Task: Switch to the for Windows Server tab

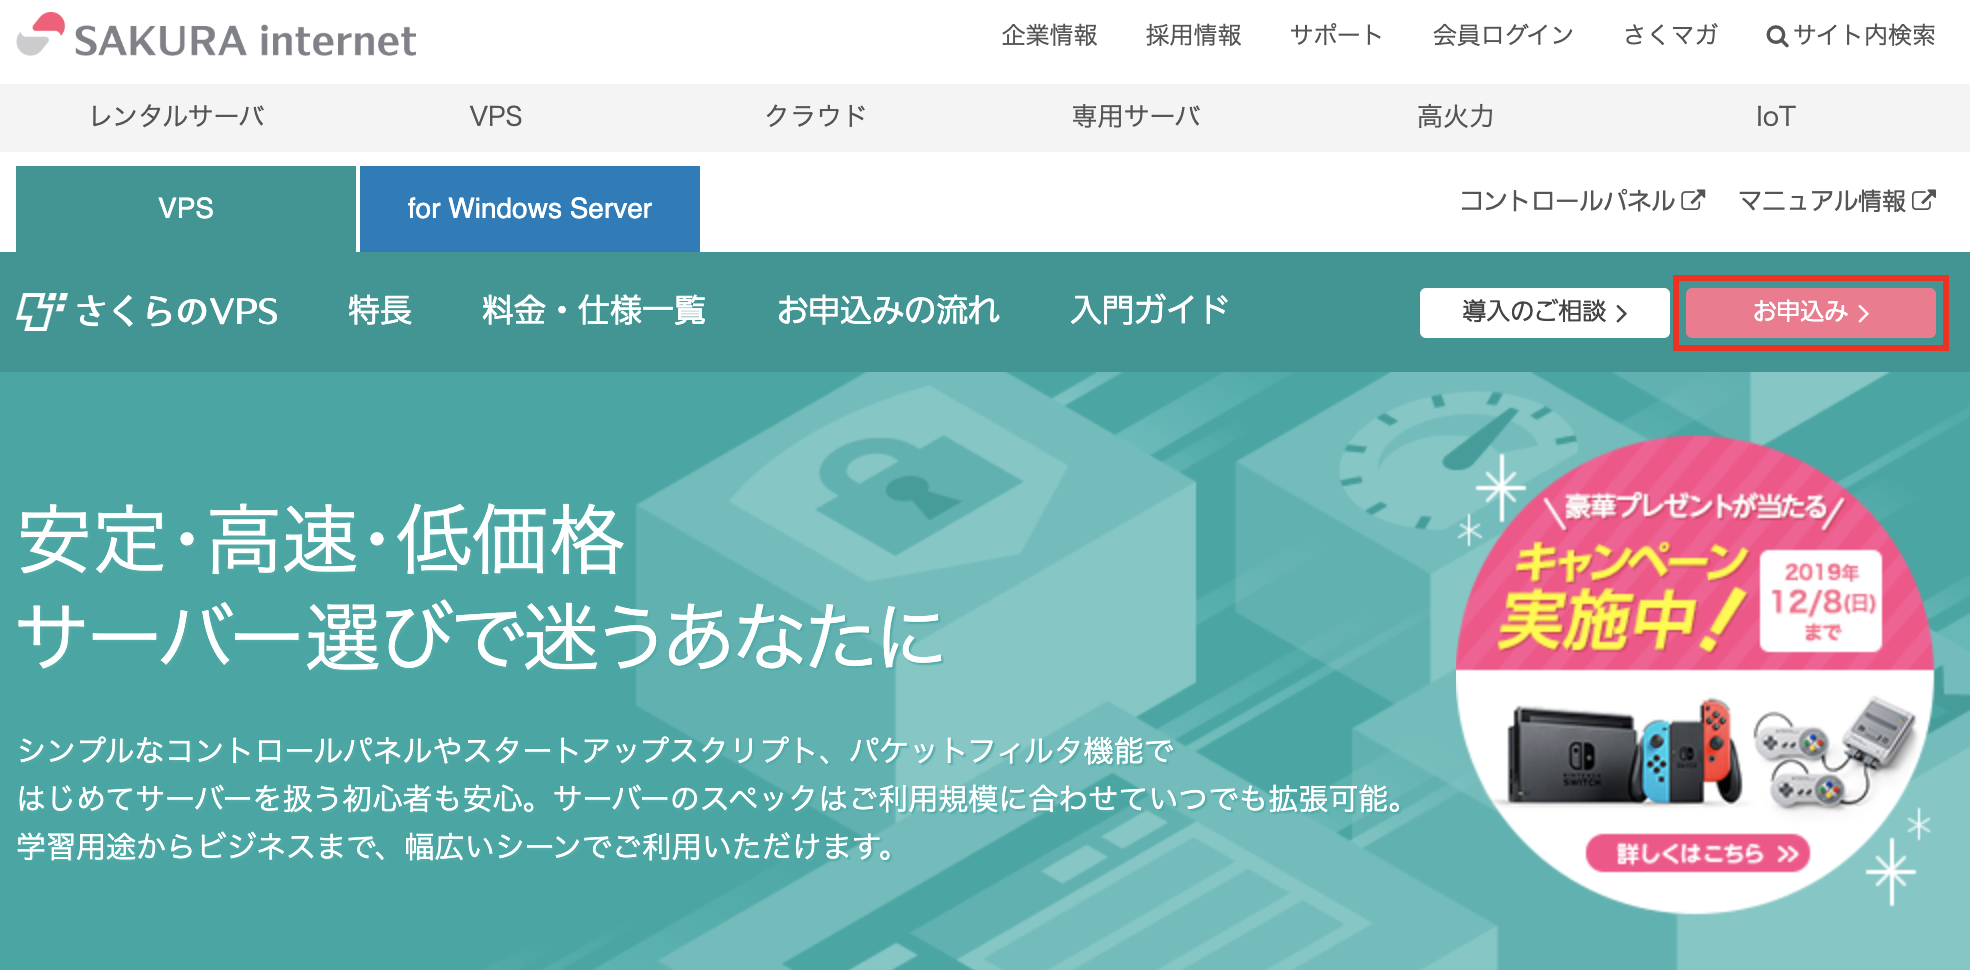Action: tap(530, 209)
